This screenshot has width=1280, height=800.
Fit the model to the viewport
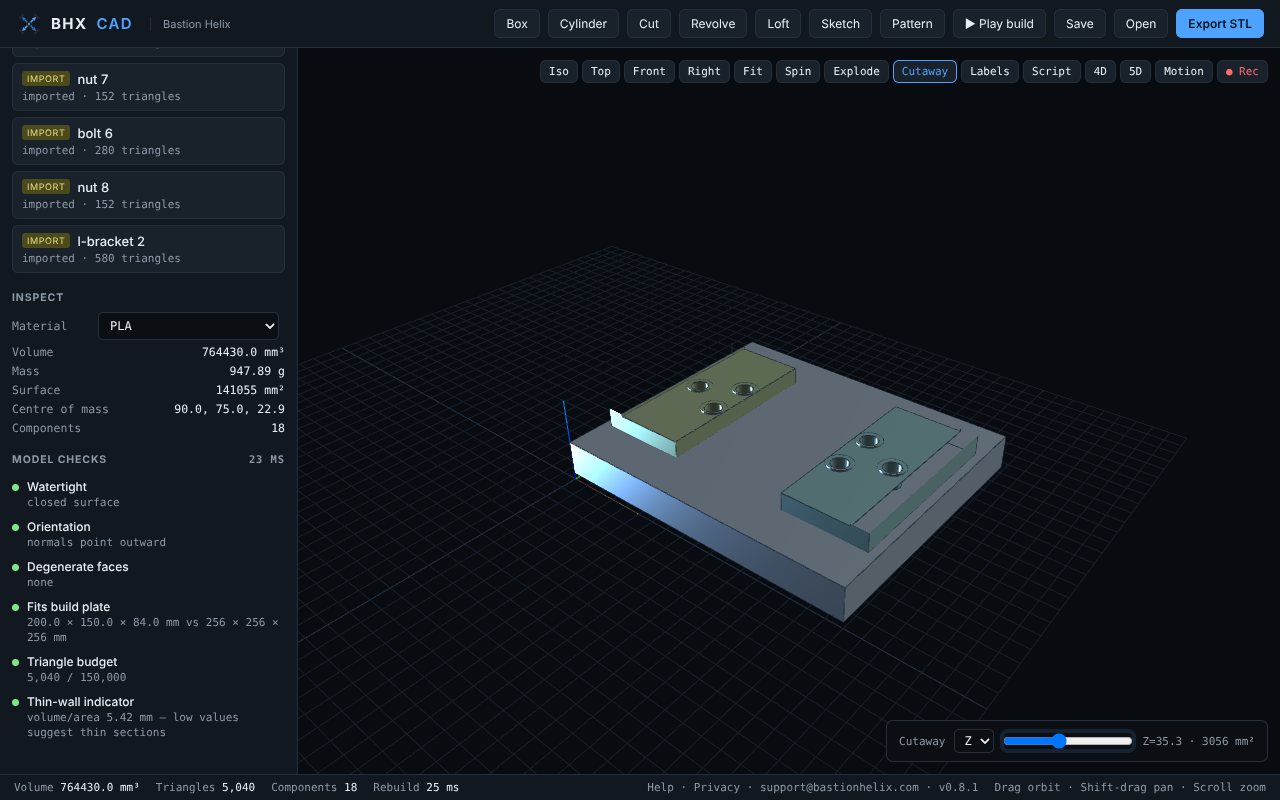(x=753, y=71)
